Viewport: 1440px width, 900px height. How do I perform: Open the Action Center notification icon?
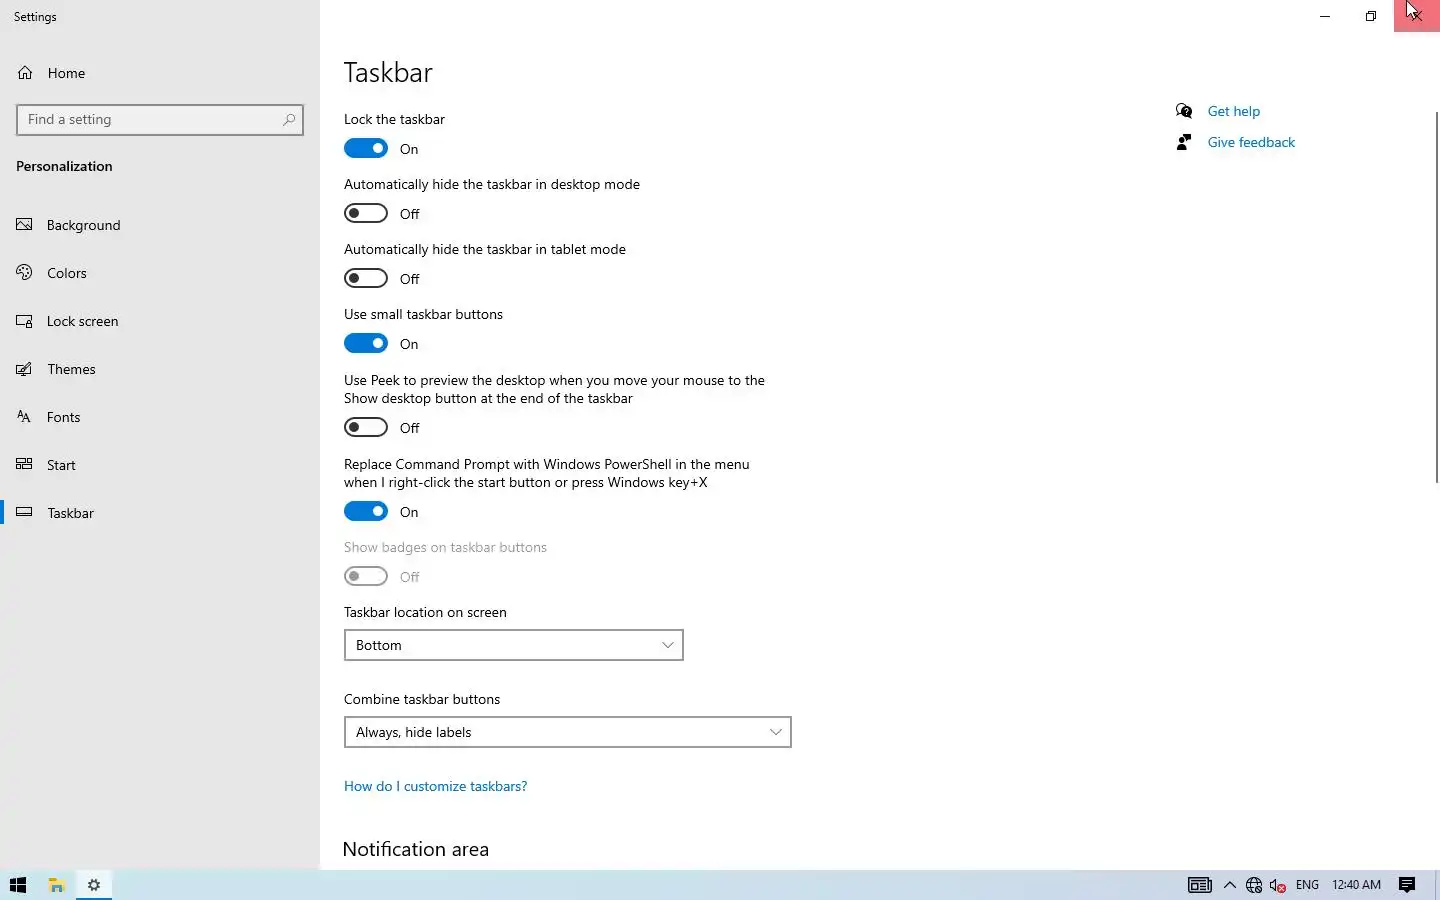point(1407,885)
